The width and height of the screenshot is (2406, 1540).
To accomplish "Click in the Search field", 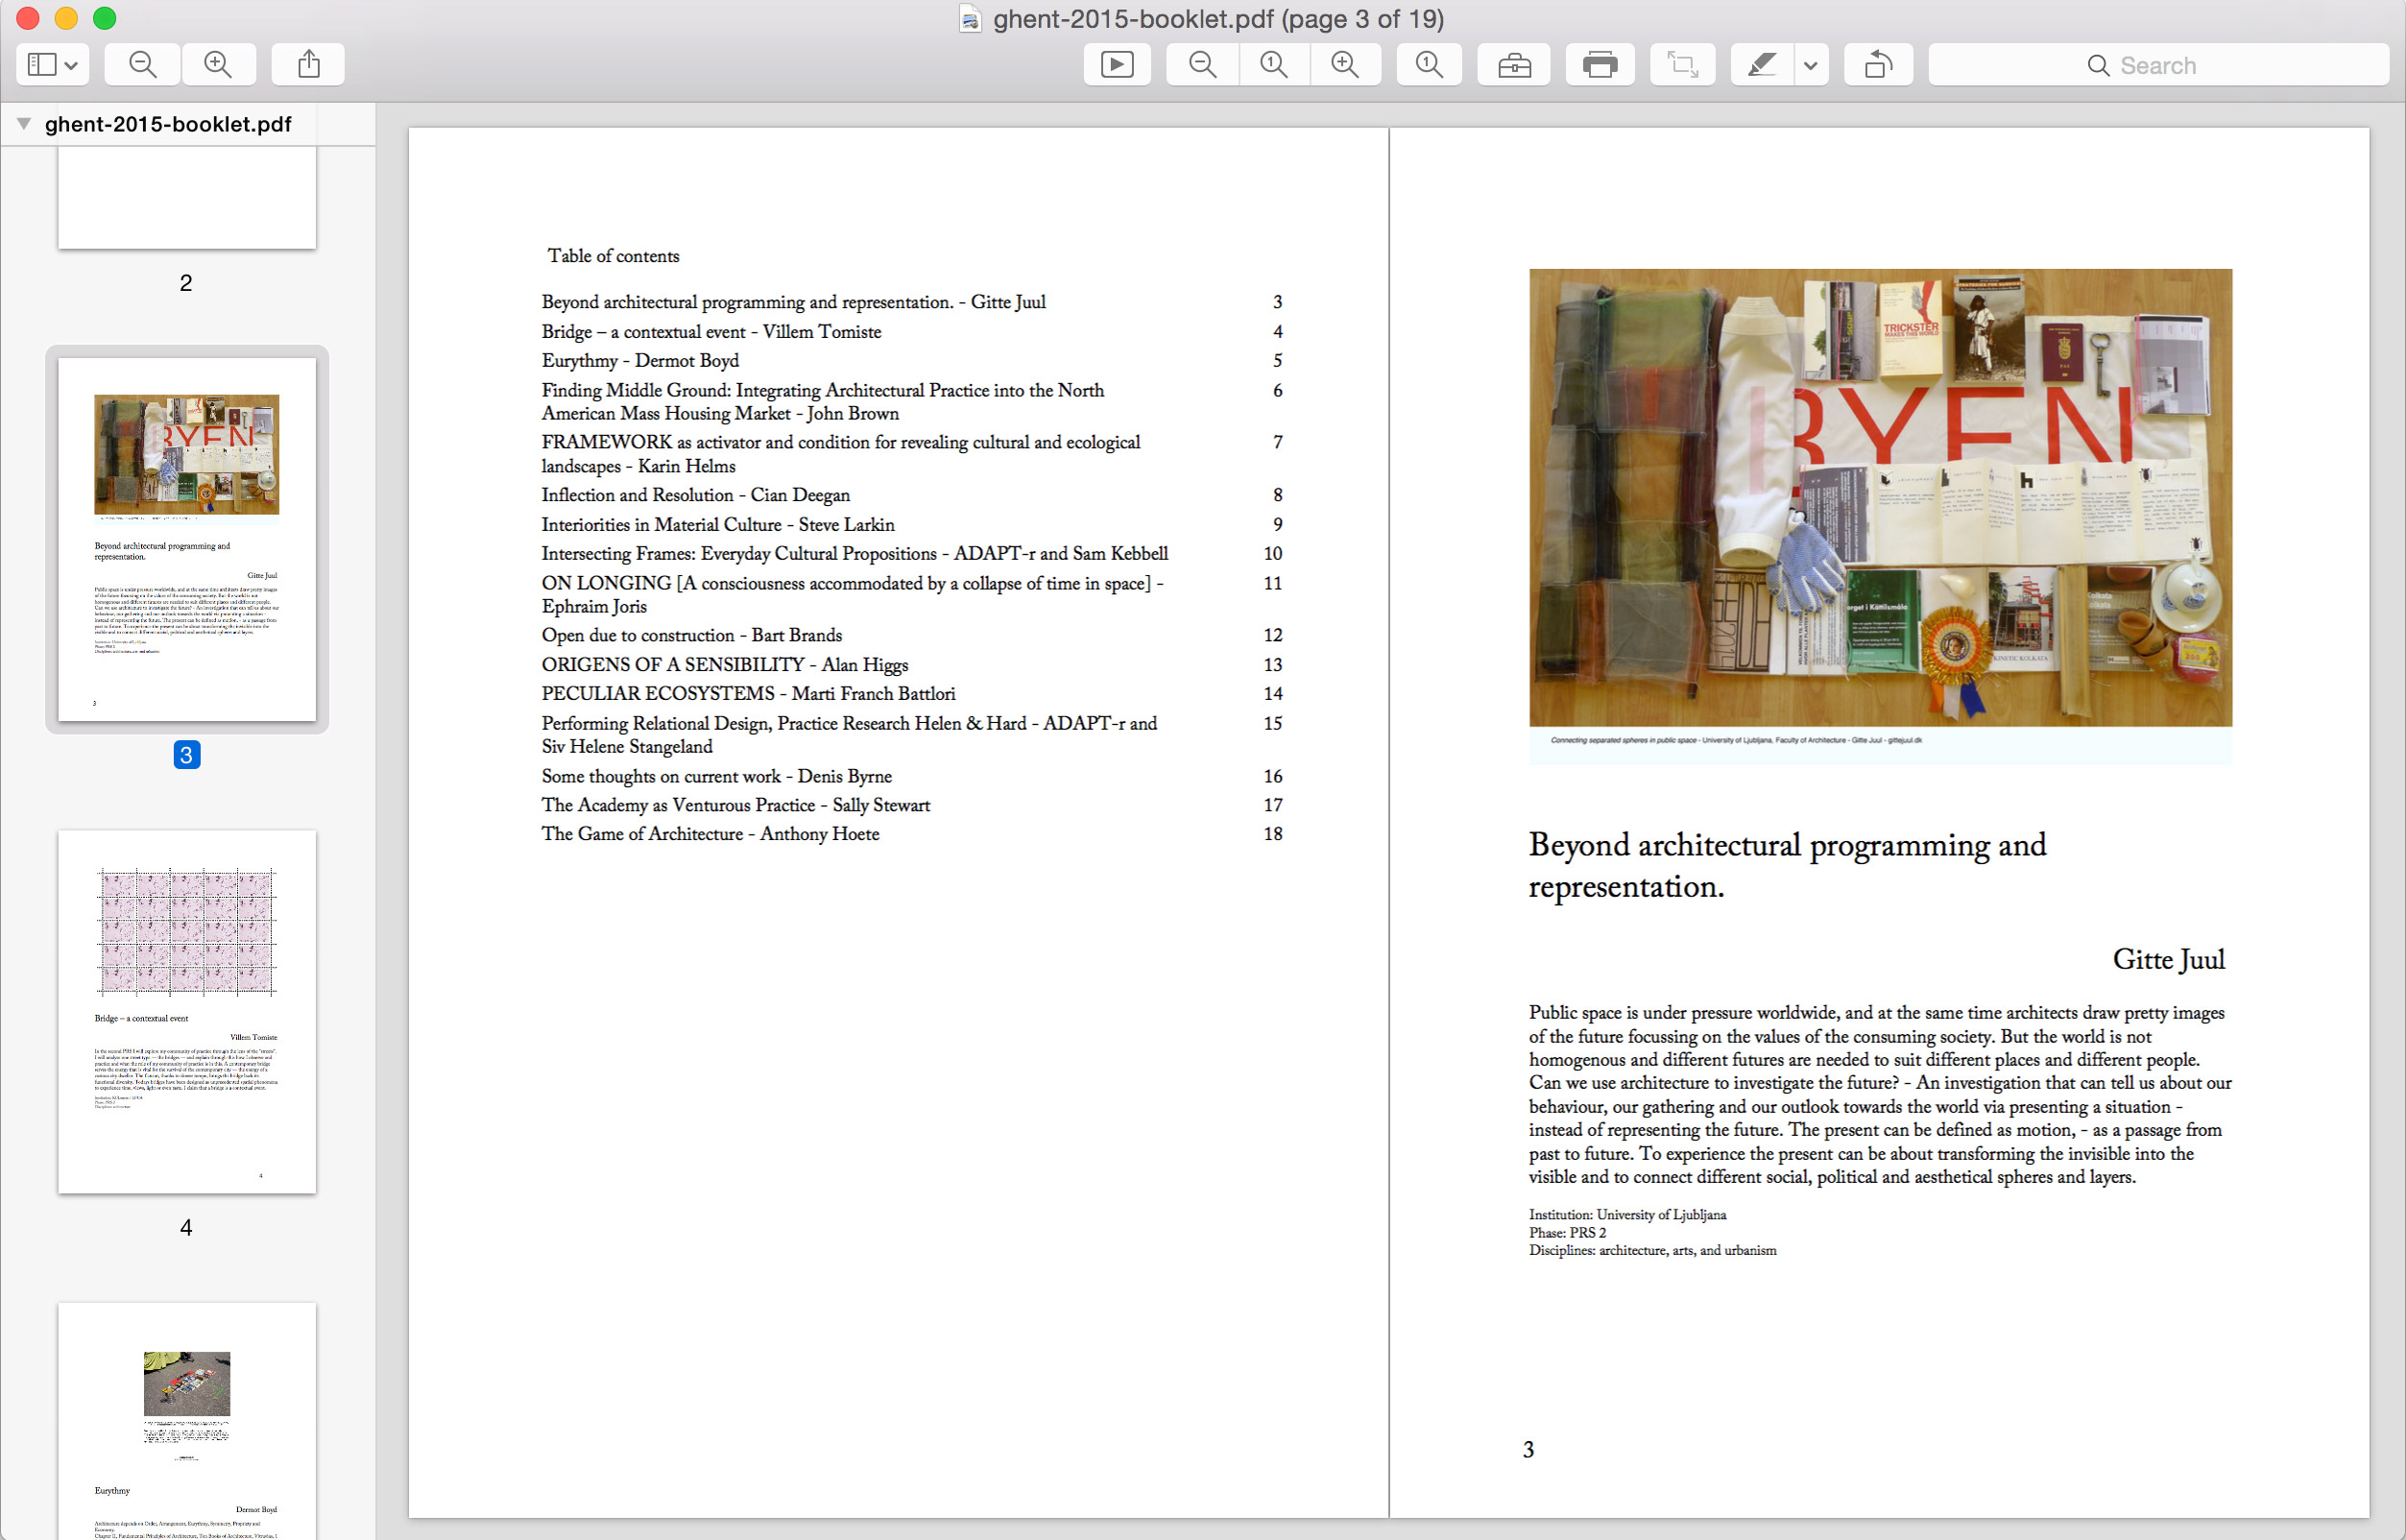I will [2158, 65].
